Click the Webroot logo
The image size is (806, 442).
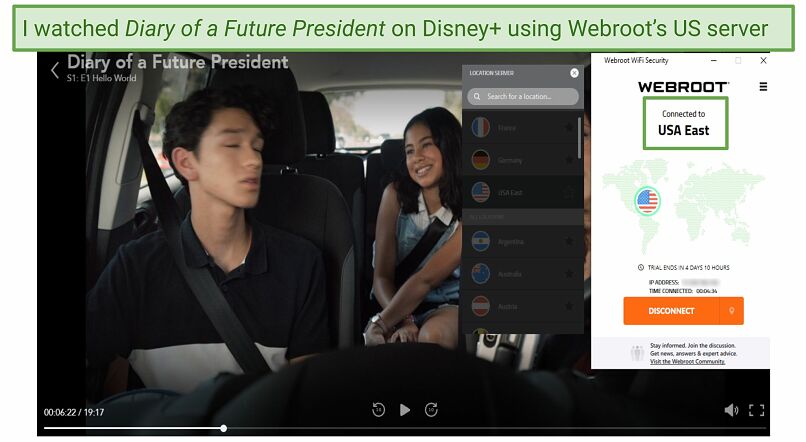coord(683,87)
